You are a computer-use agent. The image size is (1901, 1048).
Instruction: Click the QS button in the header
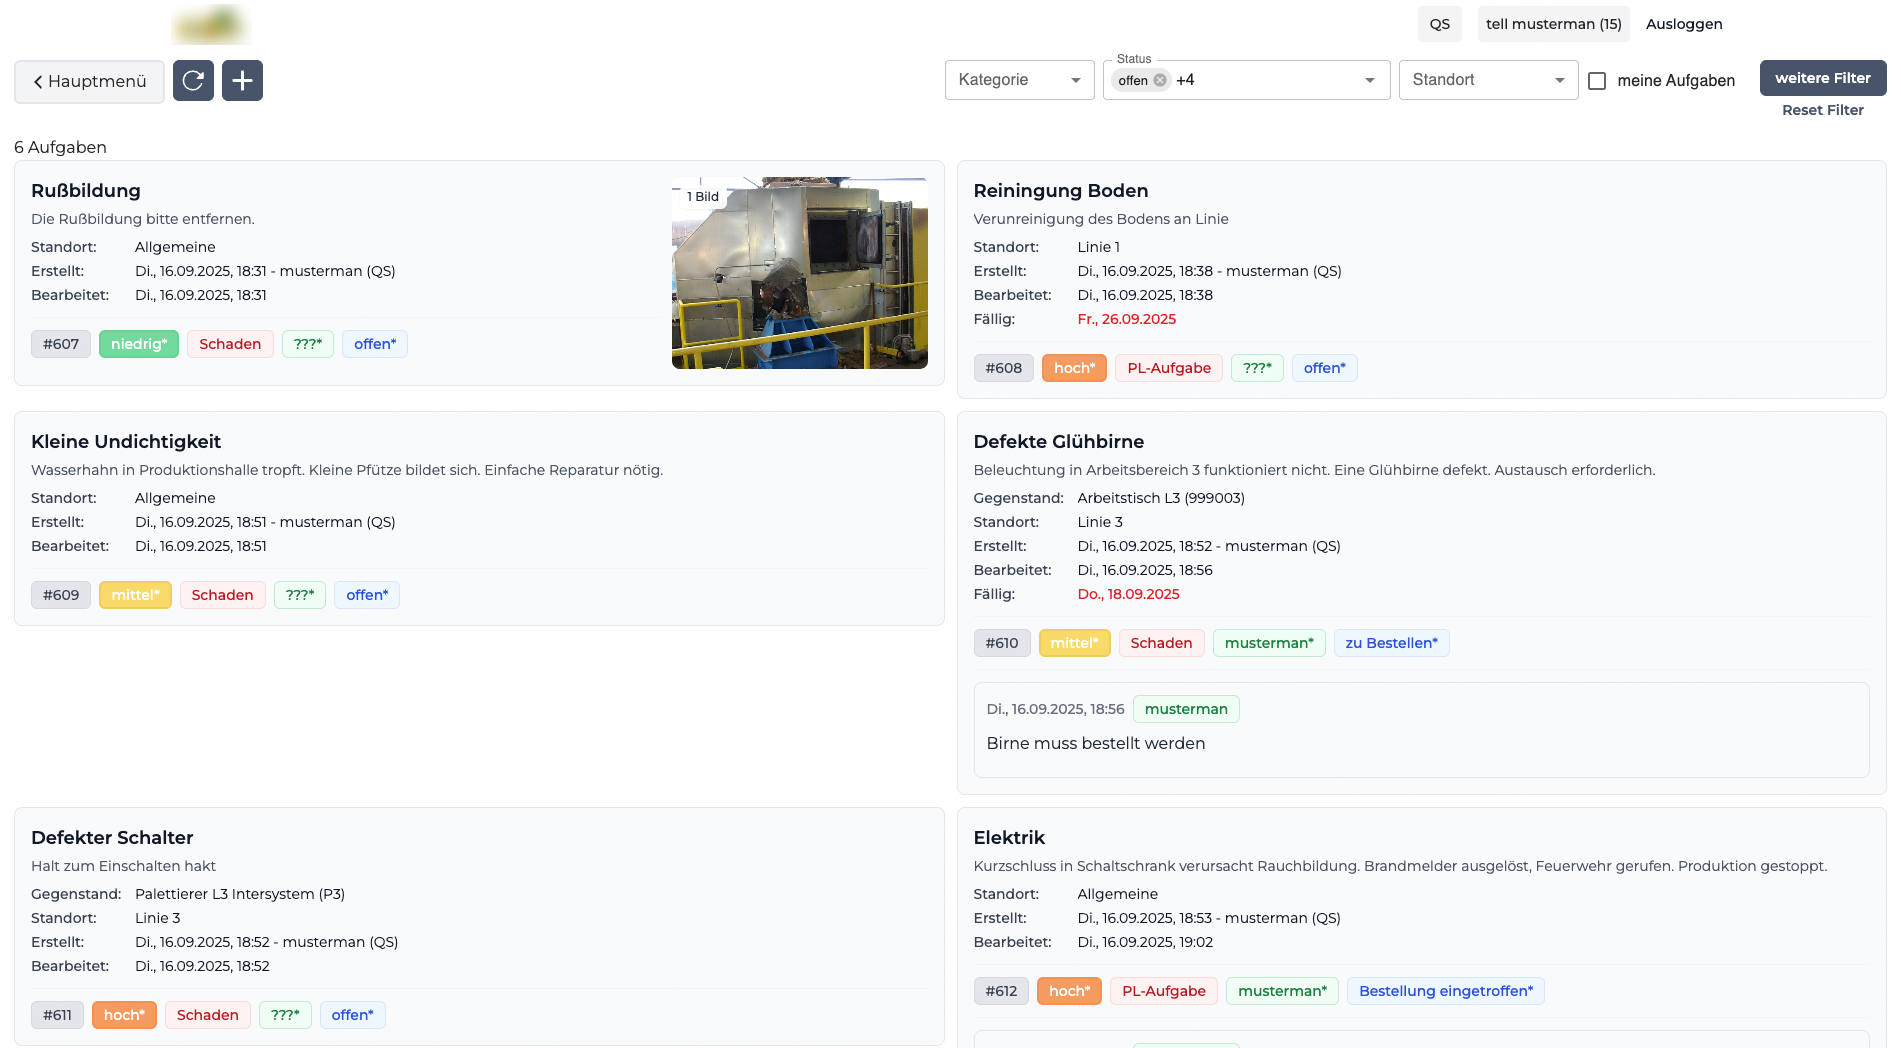pos(1439,23)
